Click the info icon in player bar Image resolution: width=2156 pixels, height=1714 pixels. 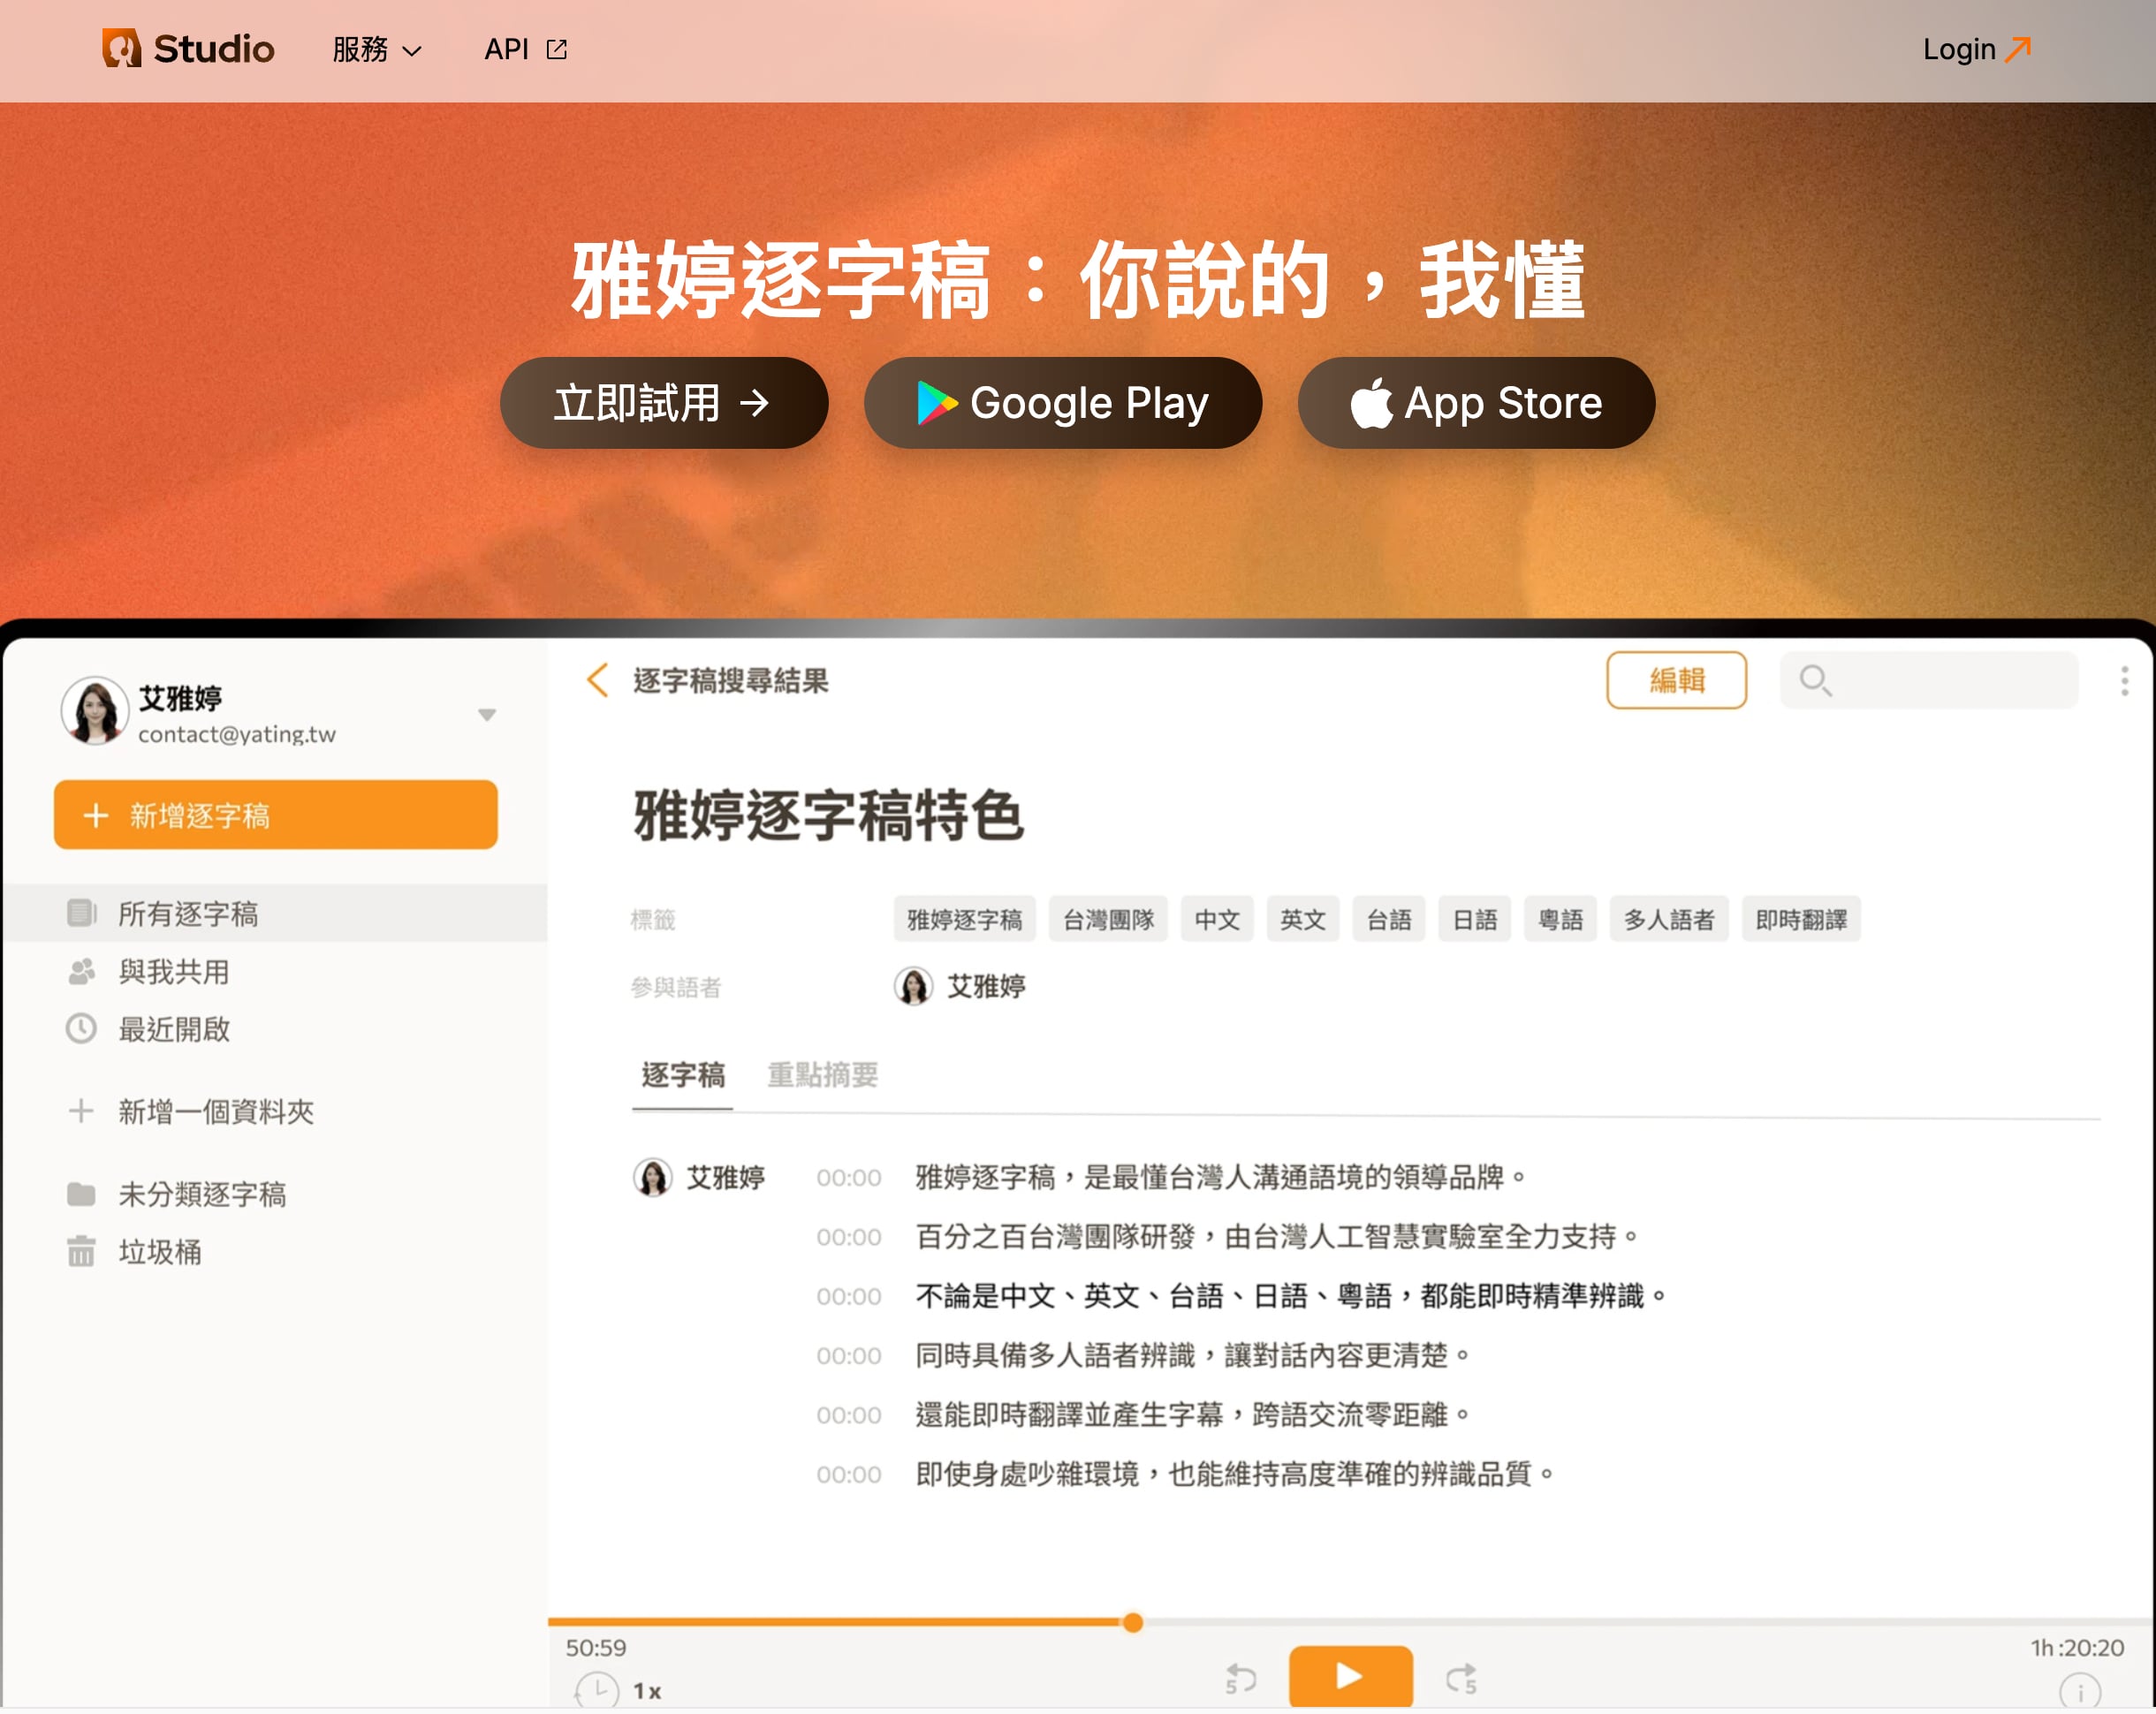(x=2080, y=1692)
